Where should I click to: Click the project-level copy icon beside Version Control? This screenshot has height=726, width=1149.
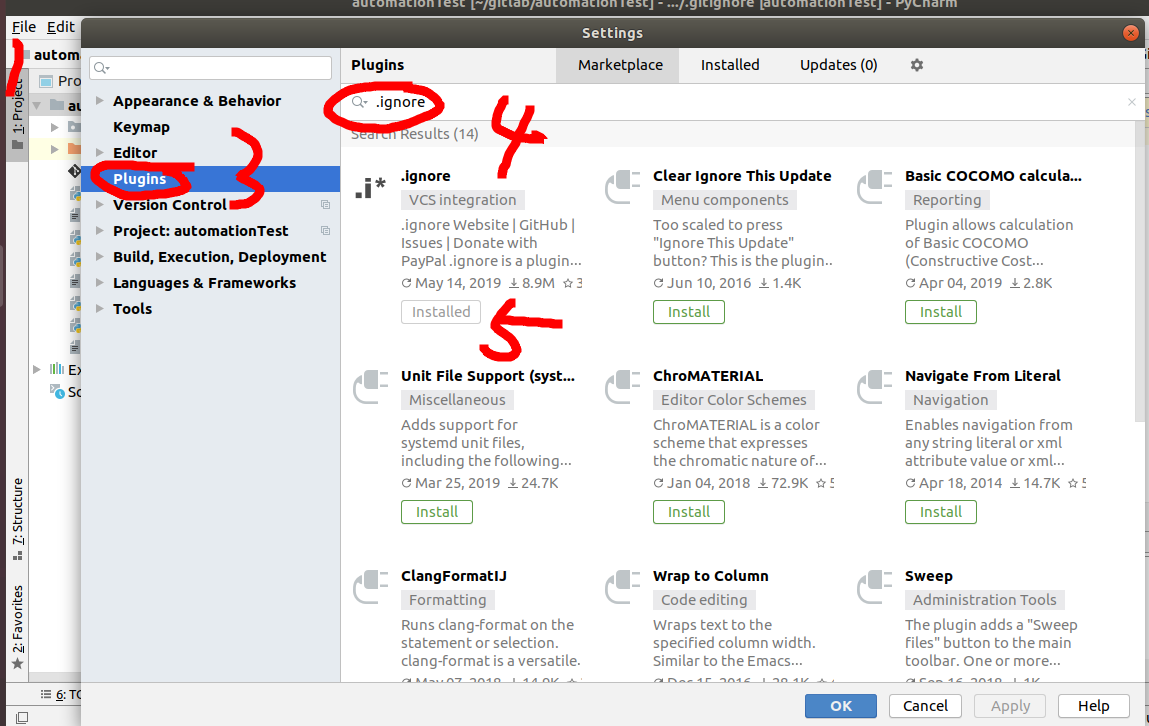(x=325, y=205)
